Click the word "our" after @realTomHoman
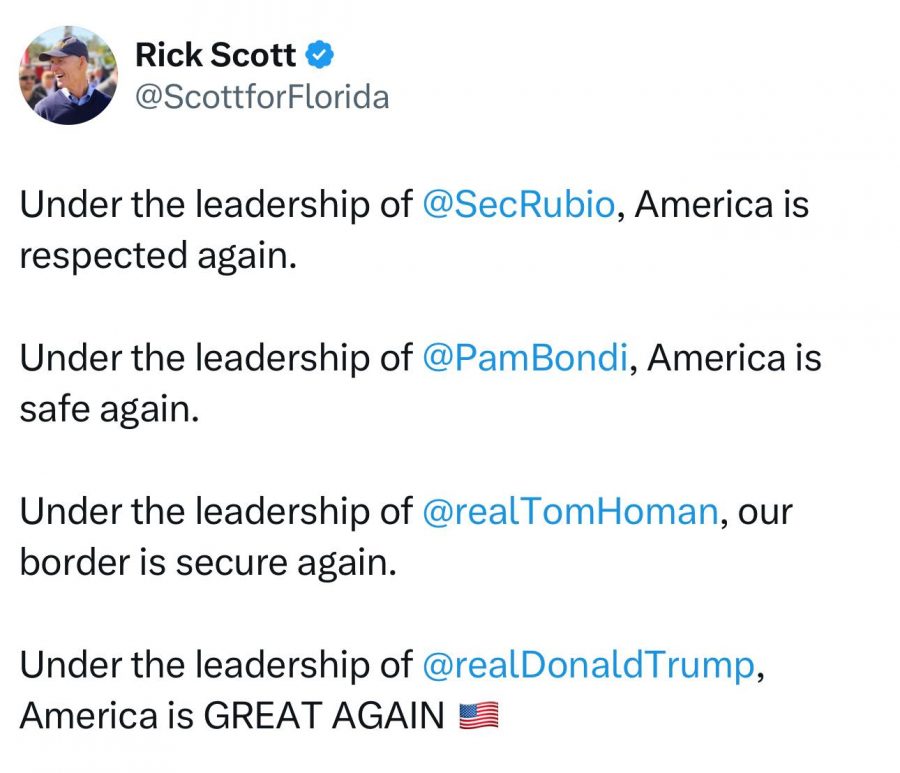Viewport: 900px width, 773px height. pyautogui.click(x=765, y=512)
